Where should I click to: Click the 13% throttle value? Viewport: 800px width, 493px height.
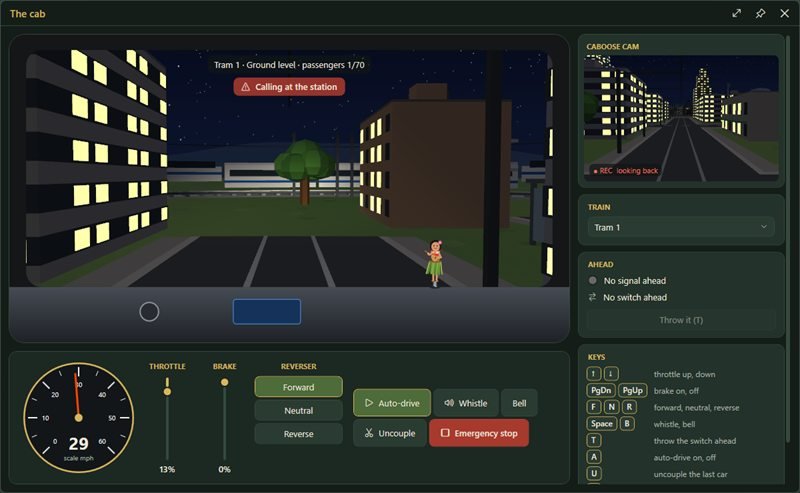pyautogui.click(x=167, y=469)
